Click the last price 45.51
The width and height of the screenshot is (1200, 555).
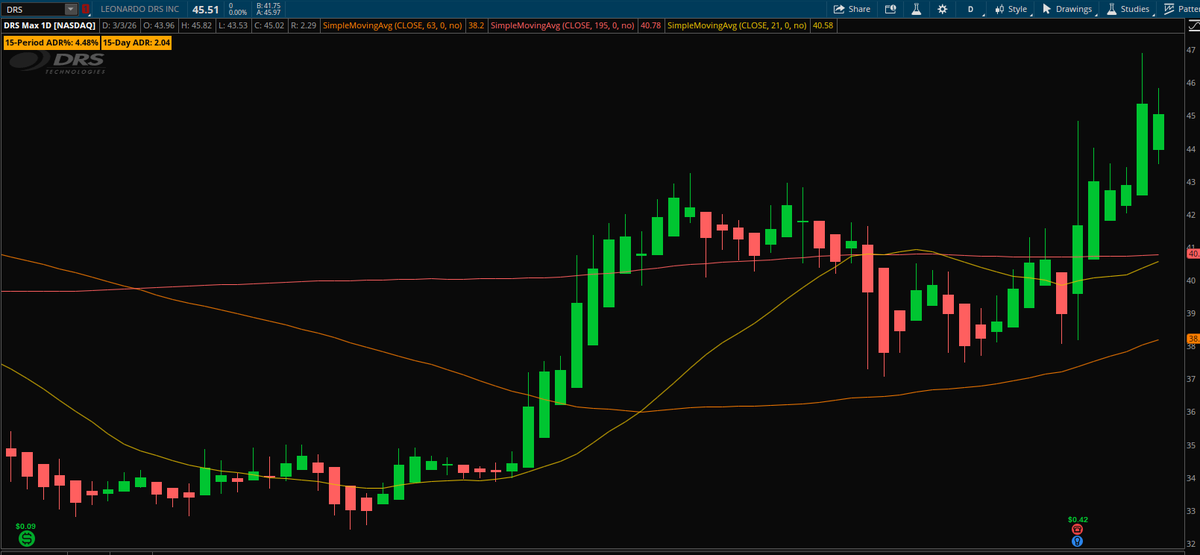click(x=205, y=9)
